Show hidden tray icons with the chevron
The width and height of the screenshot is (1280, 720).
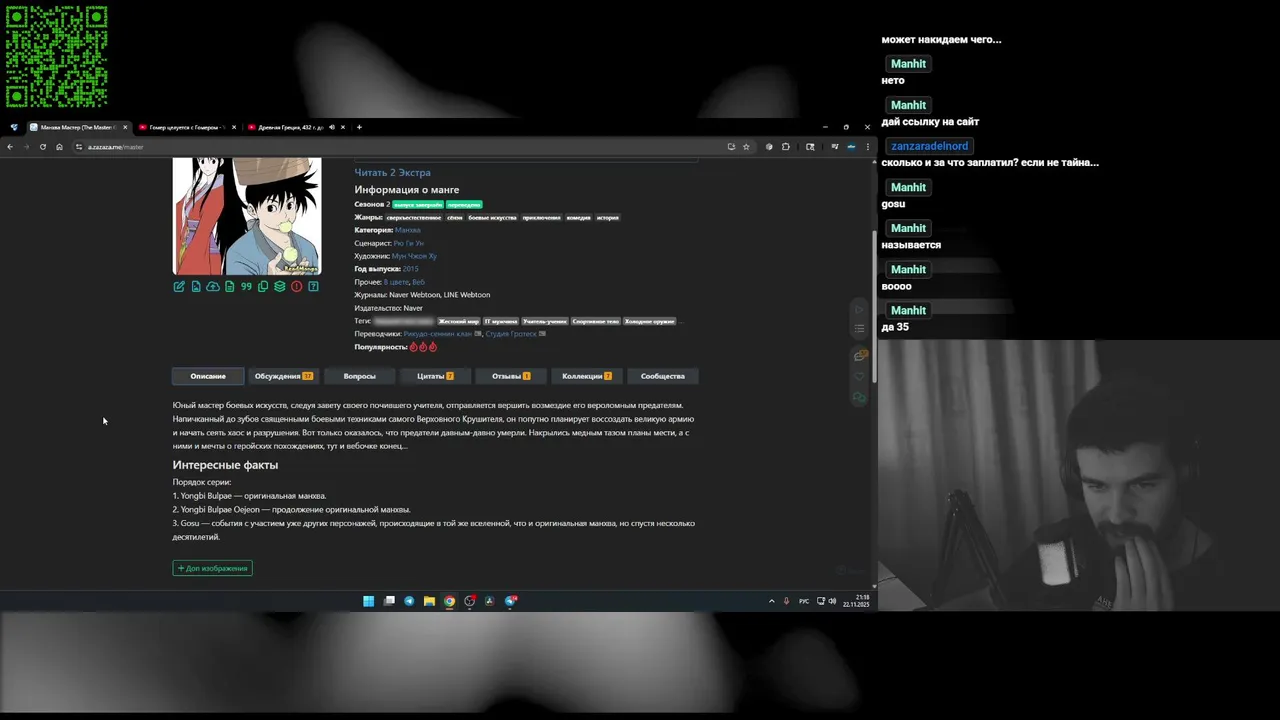tap(771, 601)
